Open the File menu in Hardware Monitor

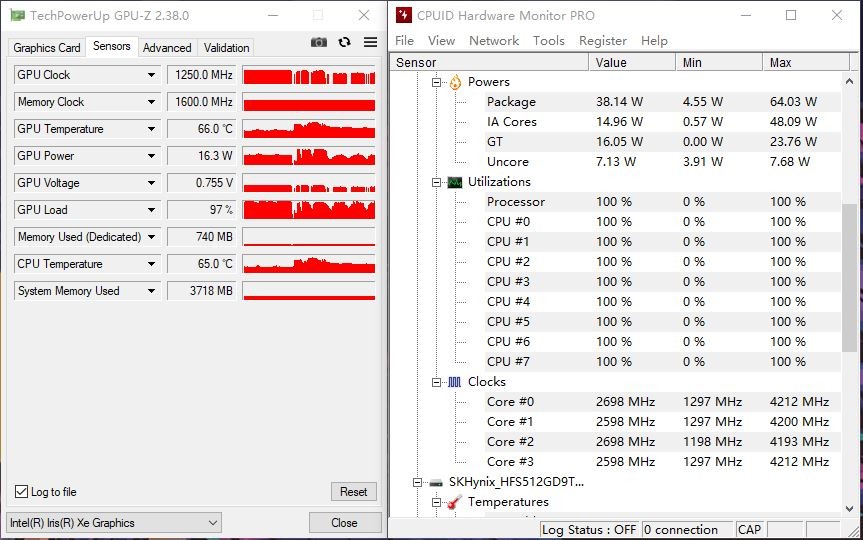(x=405, y=41)
